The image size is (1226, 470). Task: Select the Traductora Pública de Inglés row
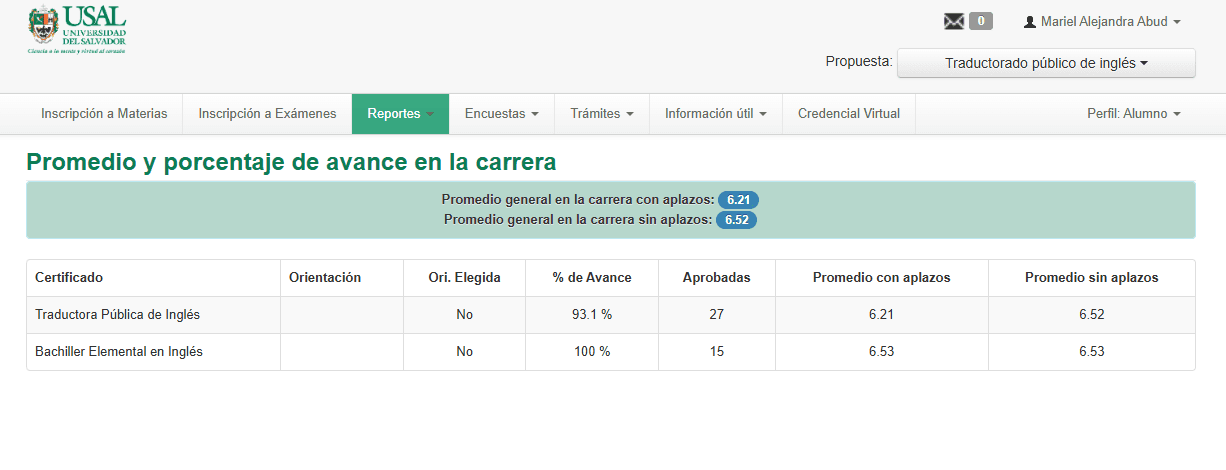(117, 315)
